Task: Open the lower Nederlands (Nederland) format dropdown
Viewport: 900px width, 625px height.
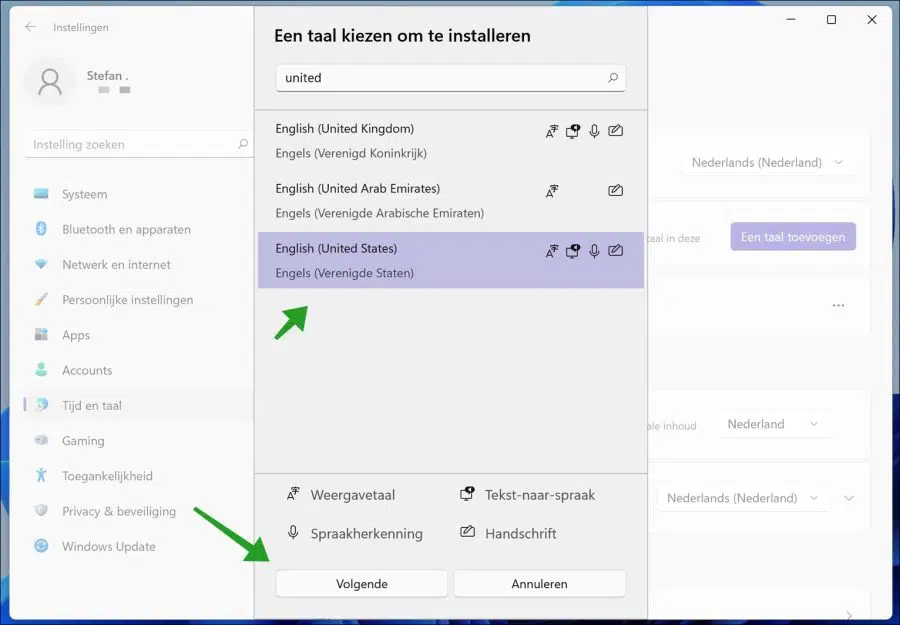Action: [742, 498]
